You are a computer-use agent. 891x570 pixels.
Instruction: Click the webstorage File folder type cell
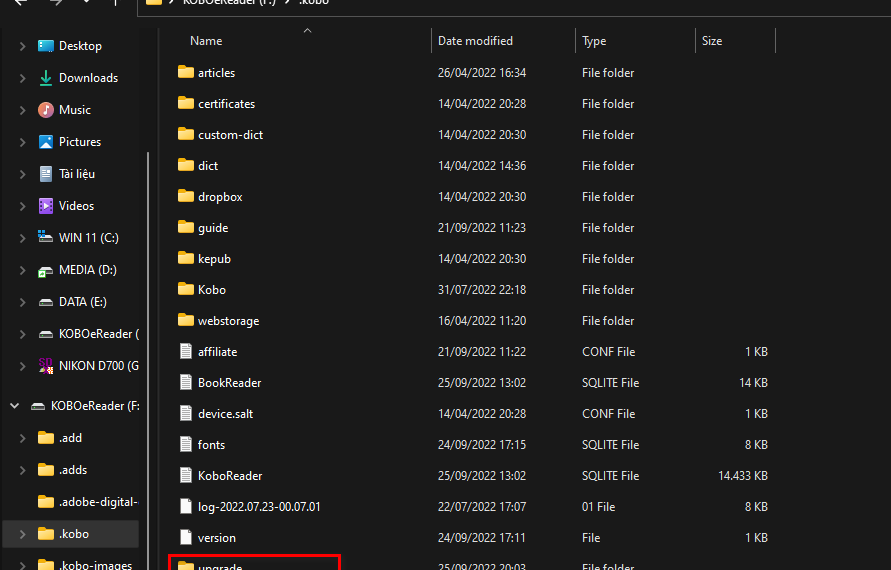click(608, 321)
